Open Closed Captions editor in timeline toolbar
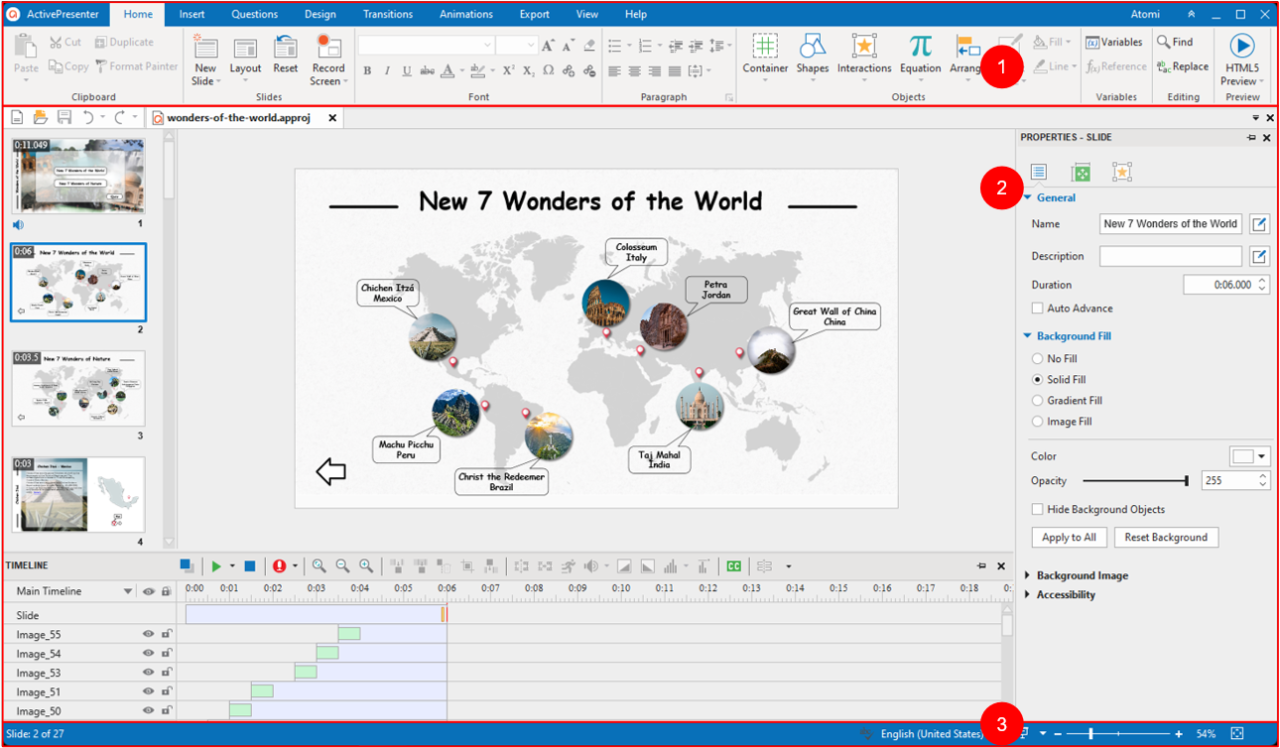1280x748 pixels. click(x=734, y=566)
